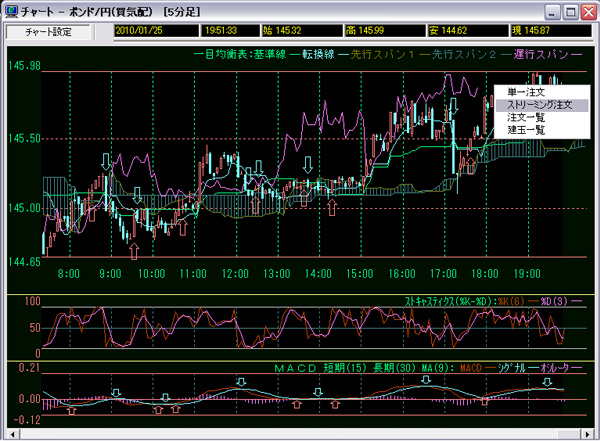The height and width of the screenshot is (441, 600).
Task: Click the ストキャスティクス indicator label
Action: click(x=450, y=302)
